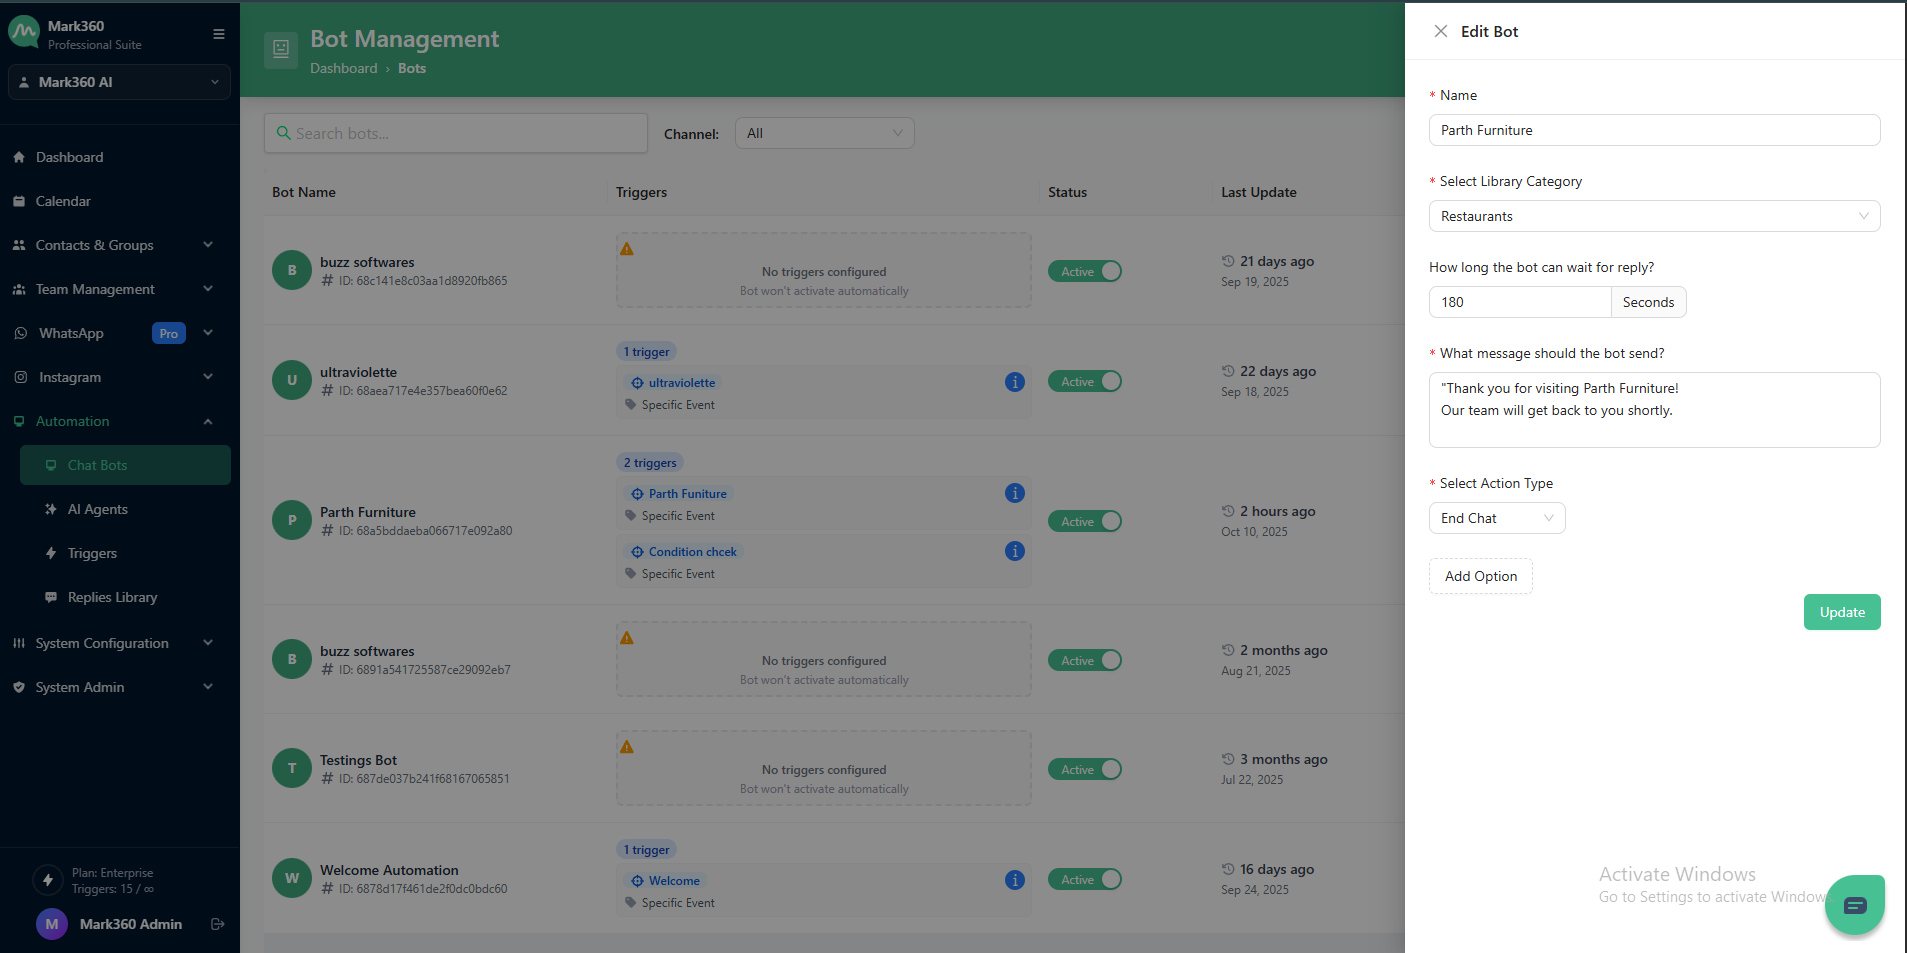Open the Select Library Category dropdown
This screenshot has width=1907, height=953.
click(1653, 216)
